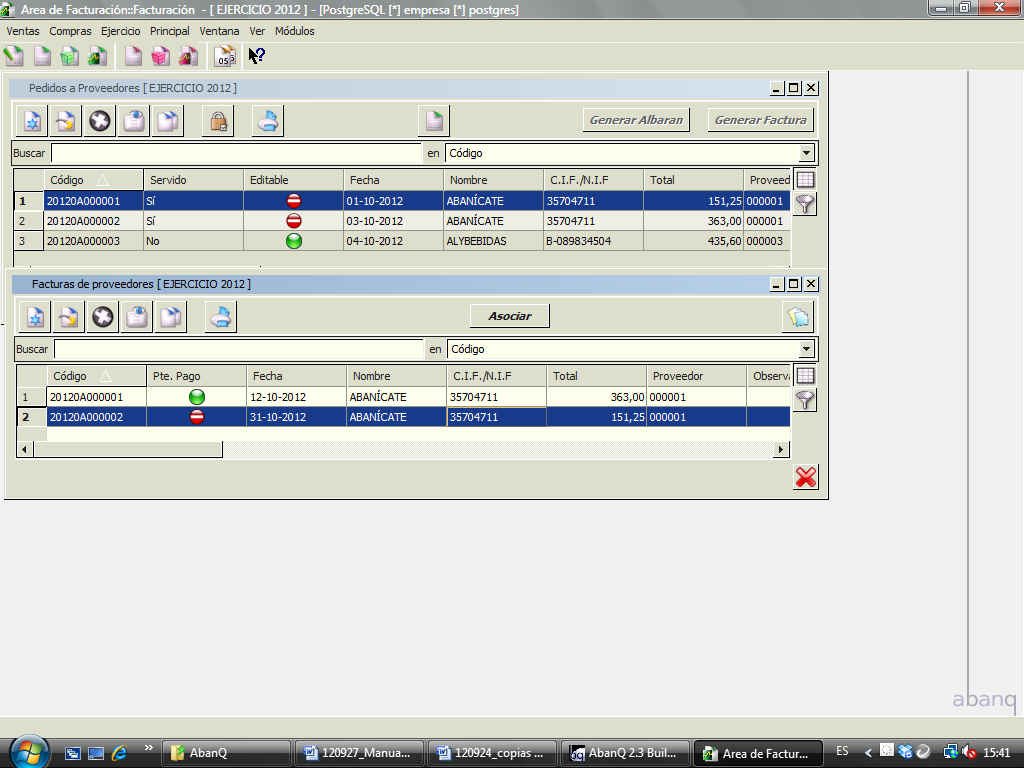Edit selected record in Facturas de proveedores
This screenshot has height=768, width=1024.
(69, 317)
